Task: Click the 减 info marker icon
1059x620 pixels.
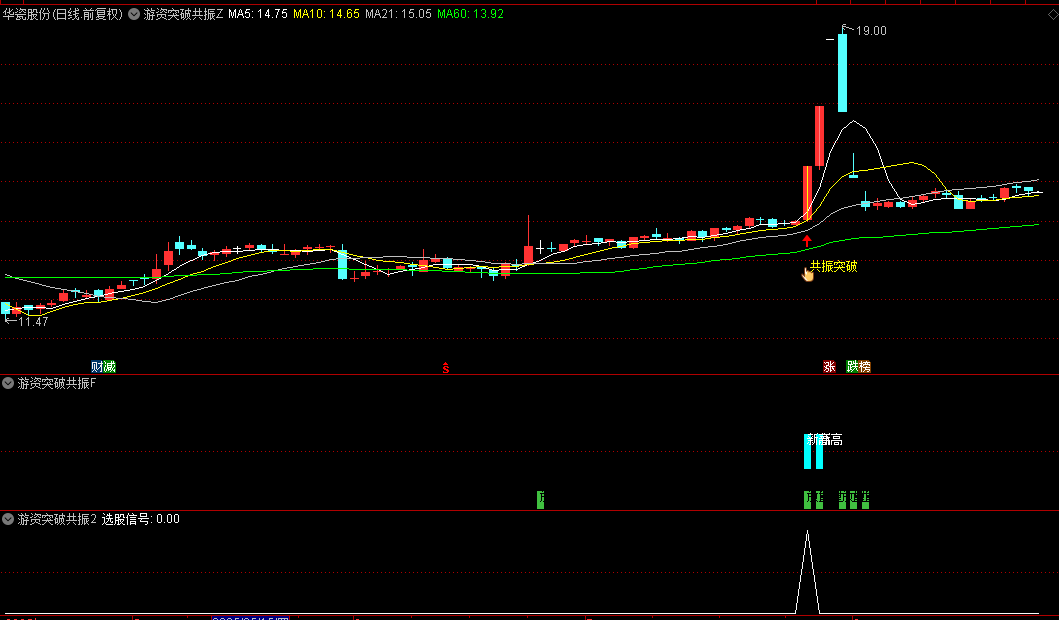Action: pyautogui.click(x=109, y=367)
